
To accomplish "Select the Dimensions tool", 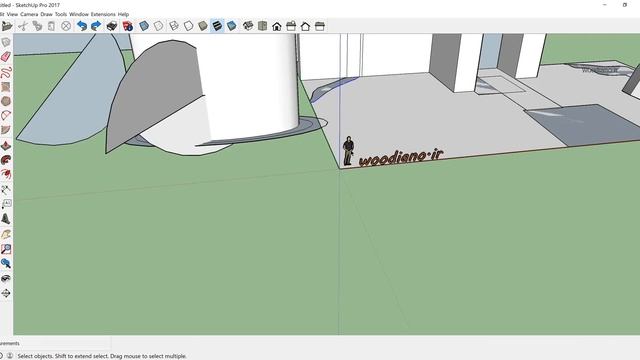I will coord(6,189).
